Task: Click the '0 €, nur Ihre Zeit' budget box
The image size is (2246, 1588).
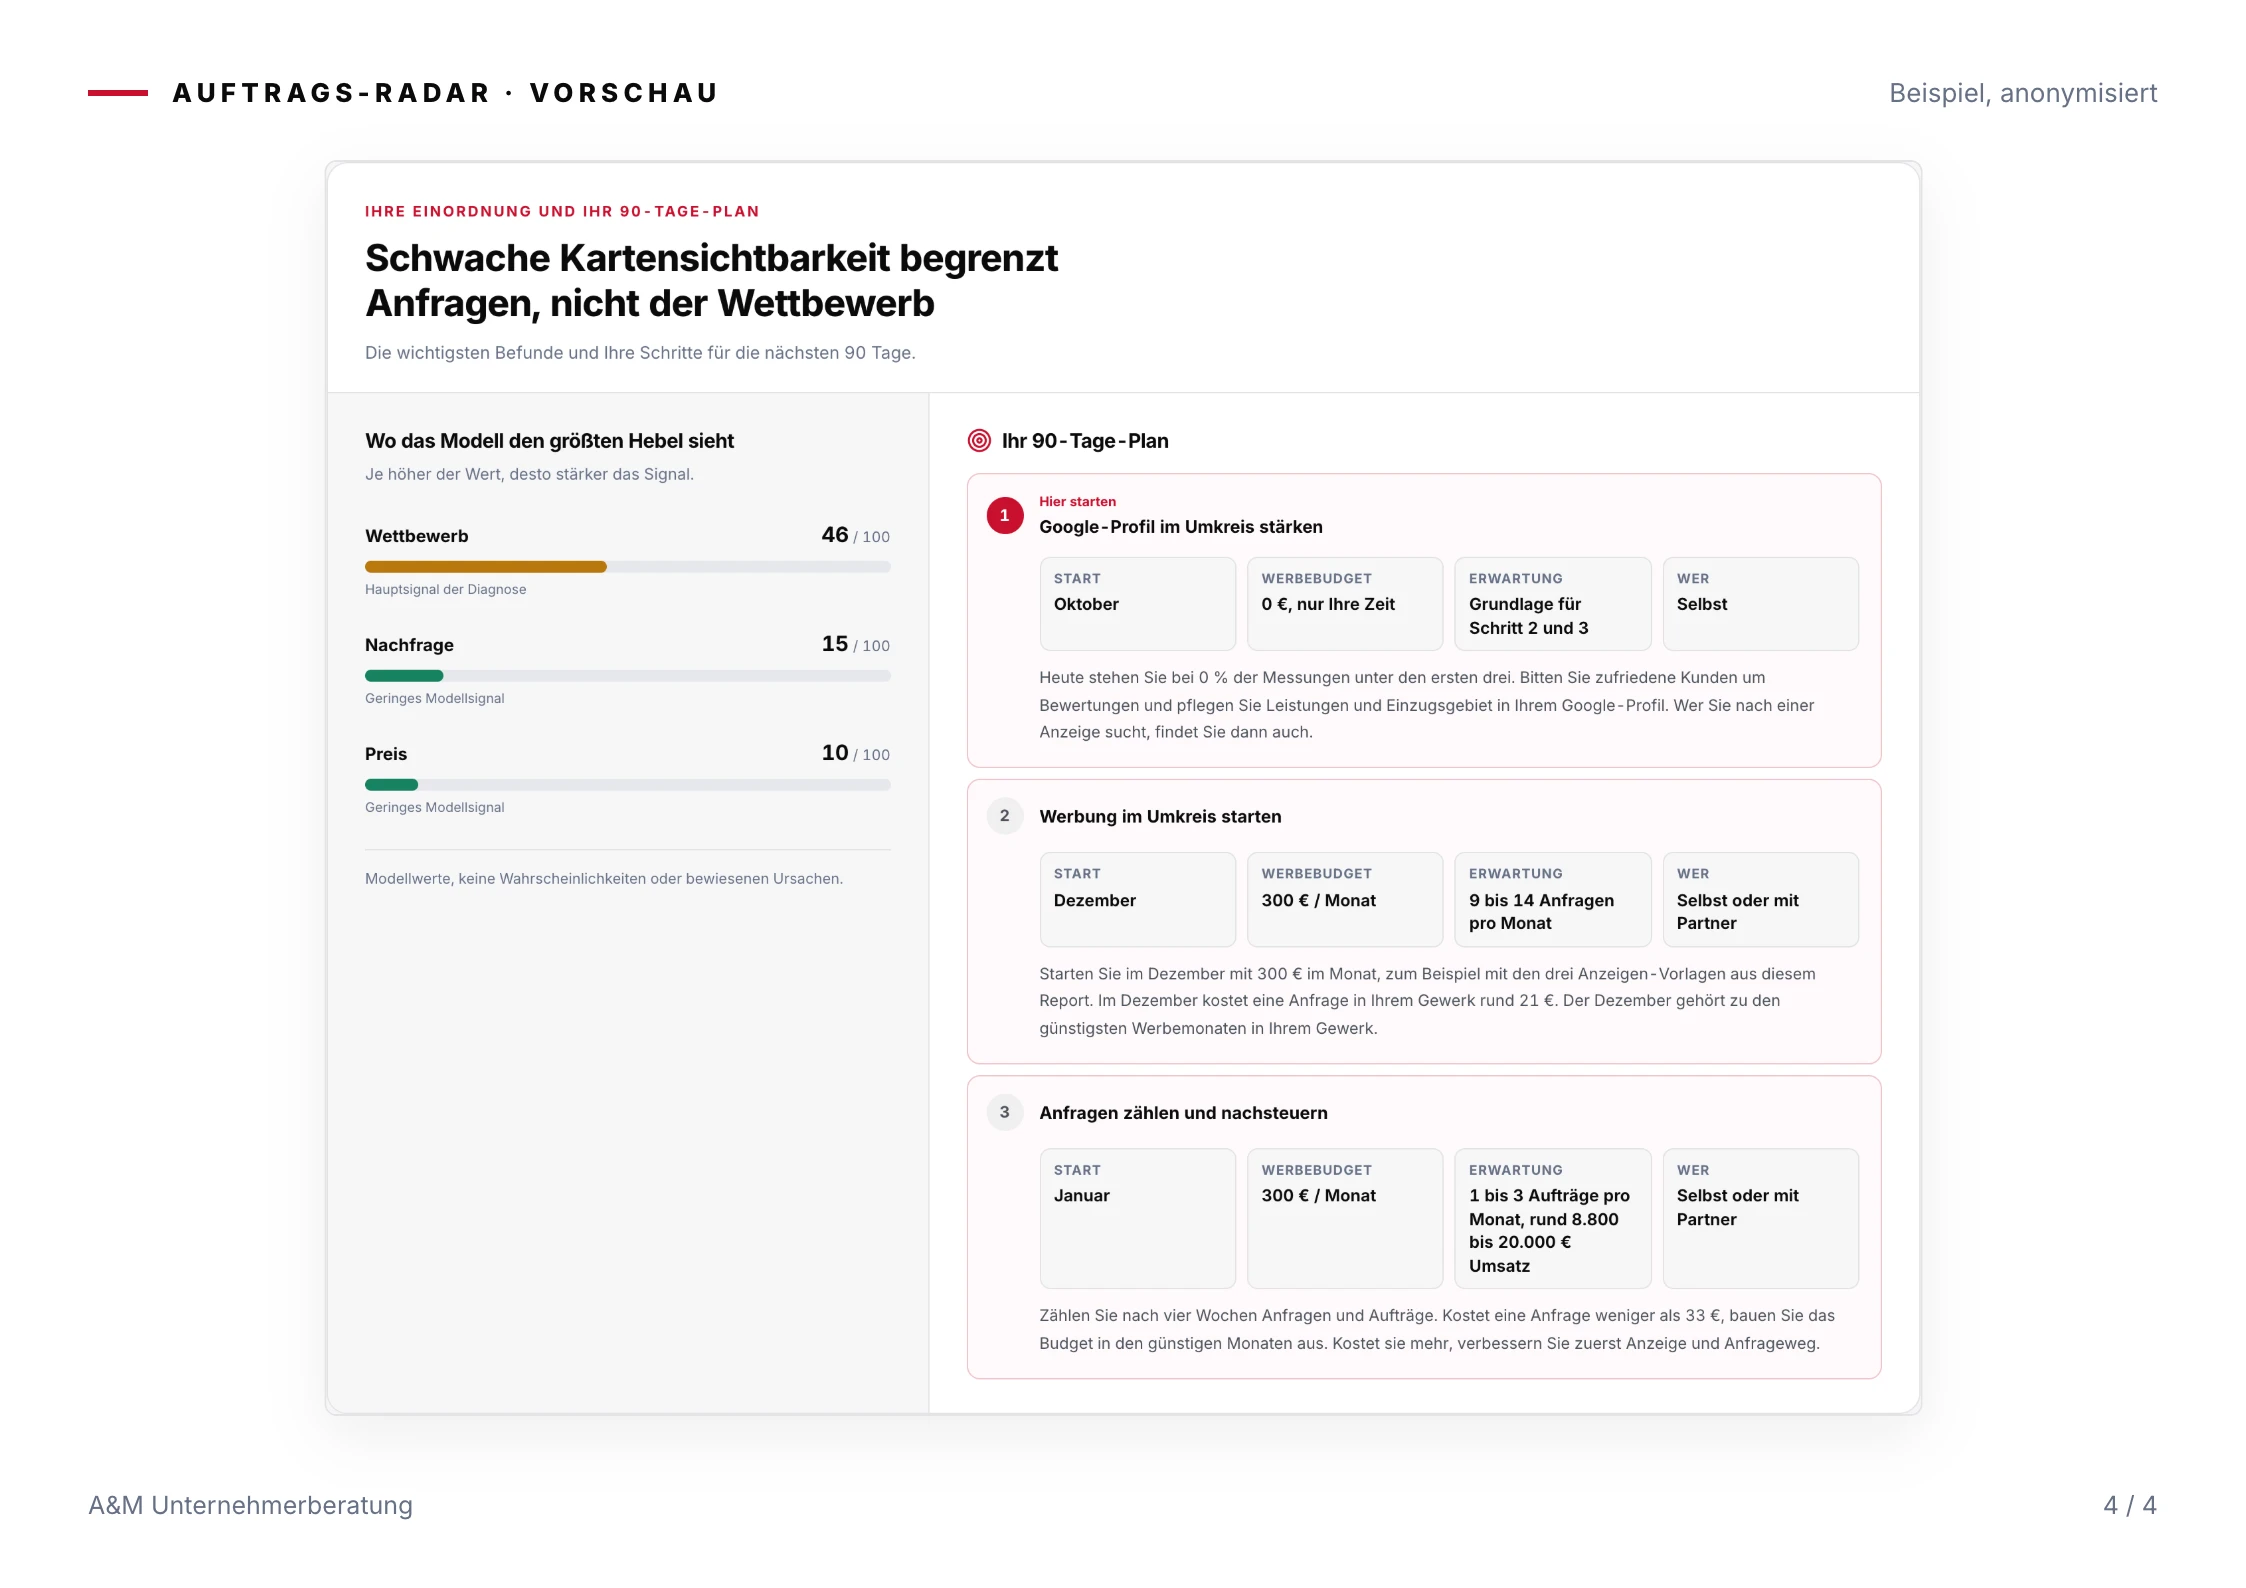Action: click(x=1345, y=603)
